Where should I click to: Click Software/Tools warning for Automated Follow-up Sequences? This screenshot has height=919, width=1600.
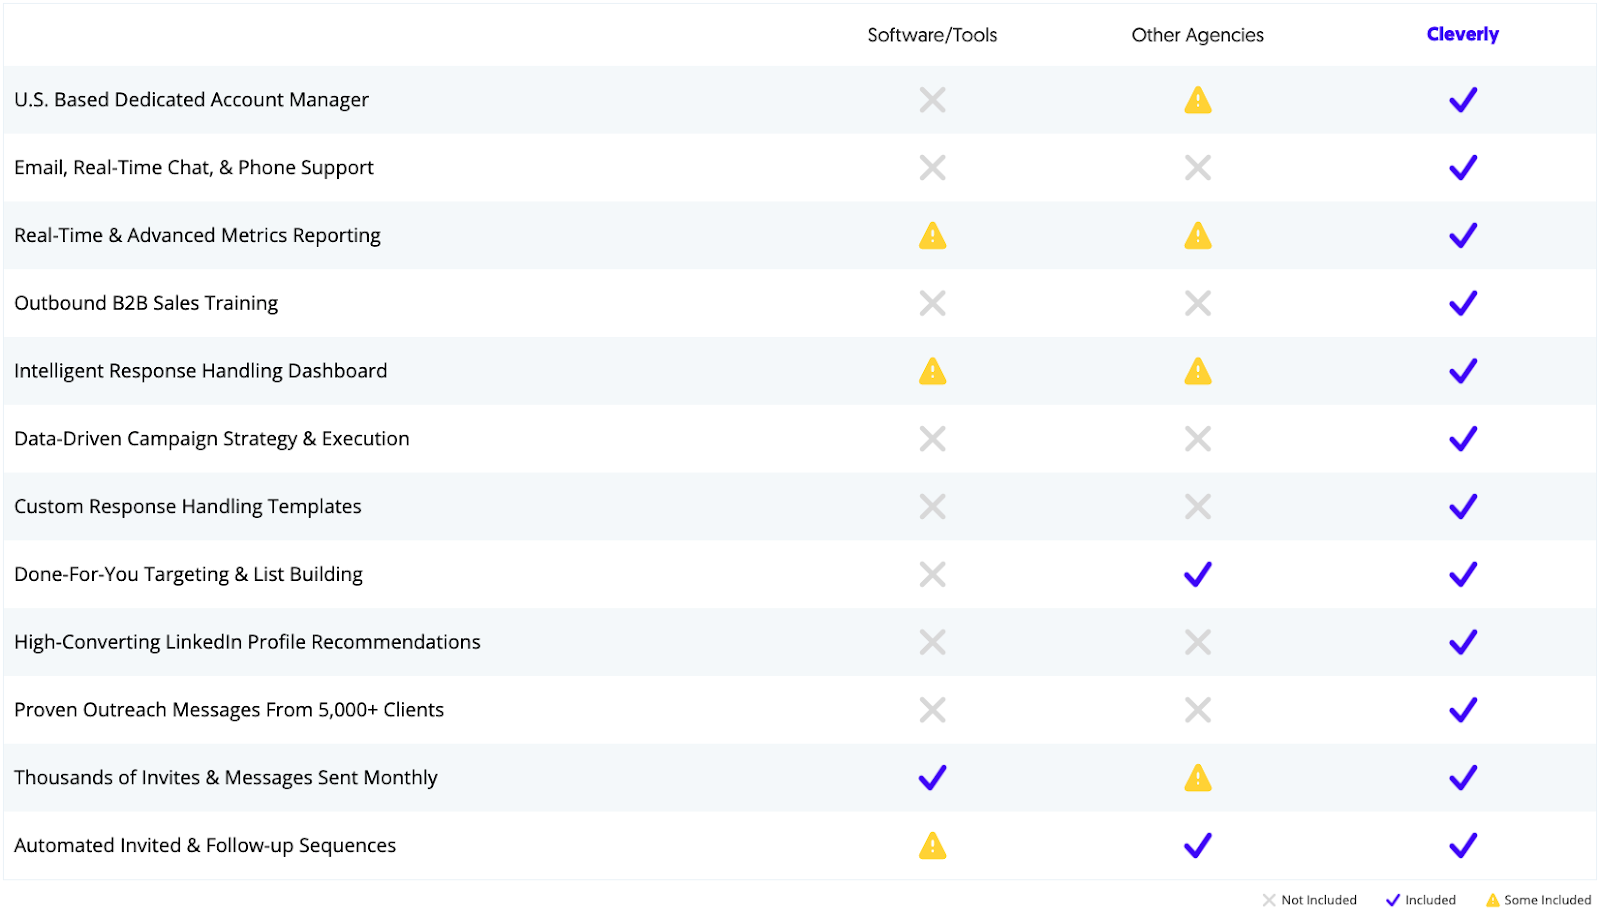933,845
